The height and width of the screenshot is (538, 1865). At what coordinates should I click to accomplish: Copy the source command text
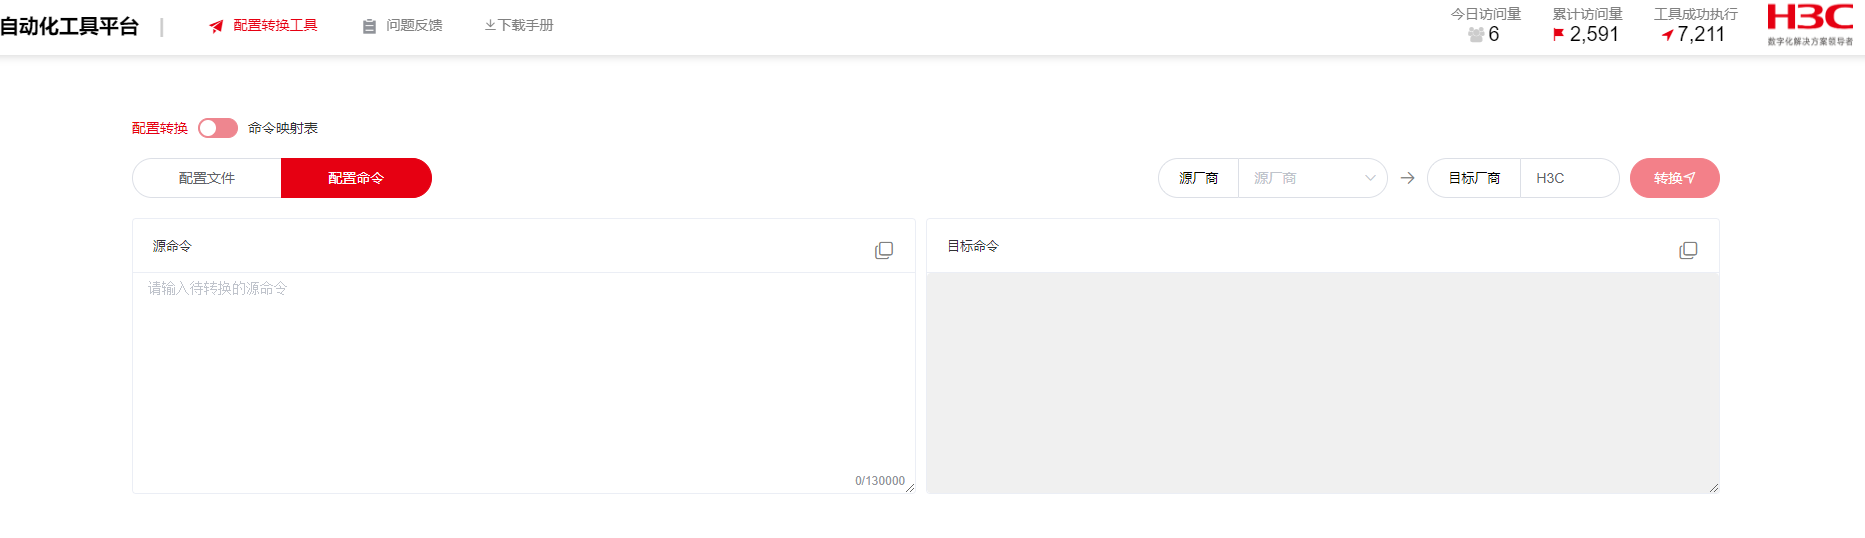click(884, 250)
